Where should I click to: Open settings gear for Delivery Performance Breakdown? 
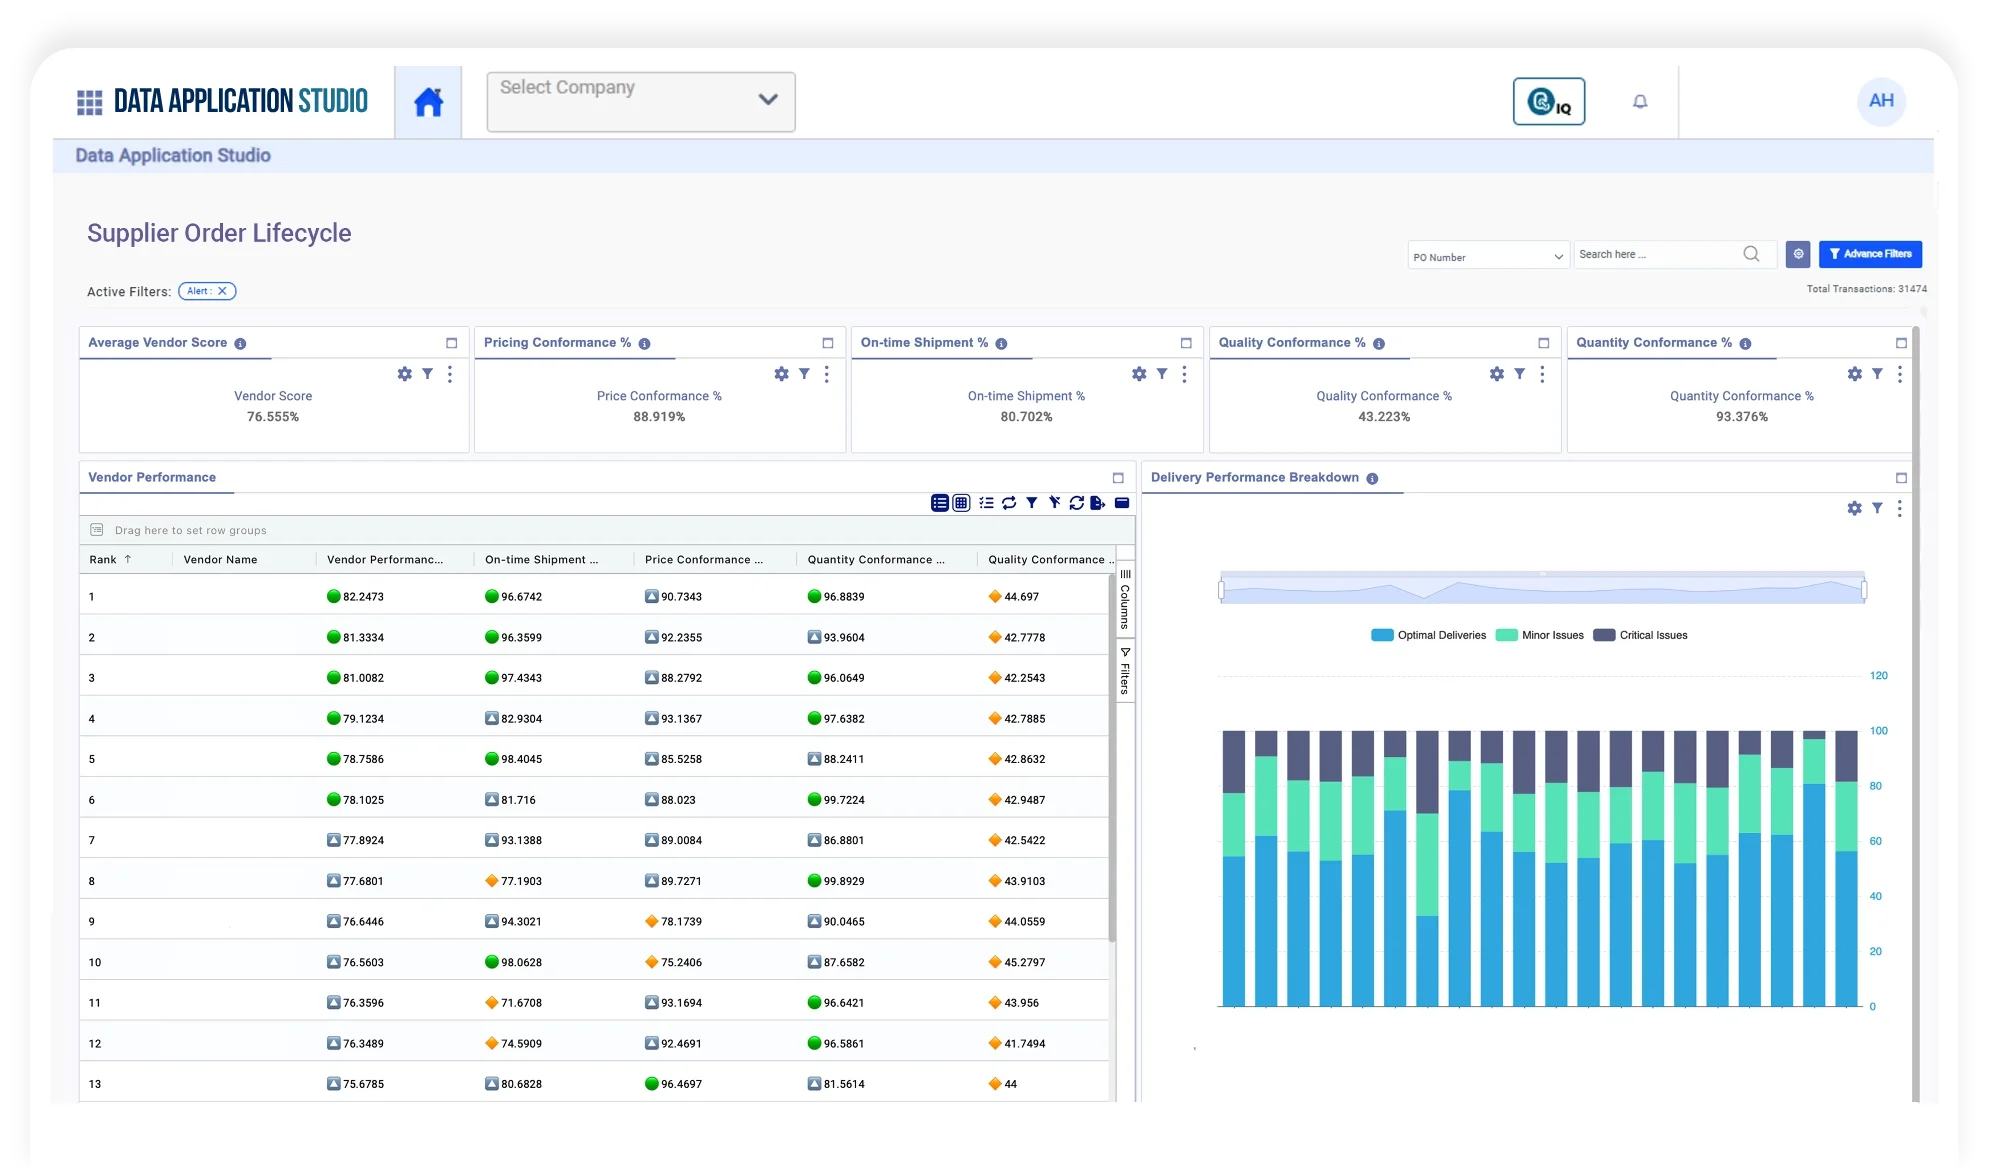1854,508
